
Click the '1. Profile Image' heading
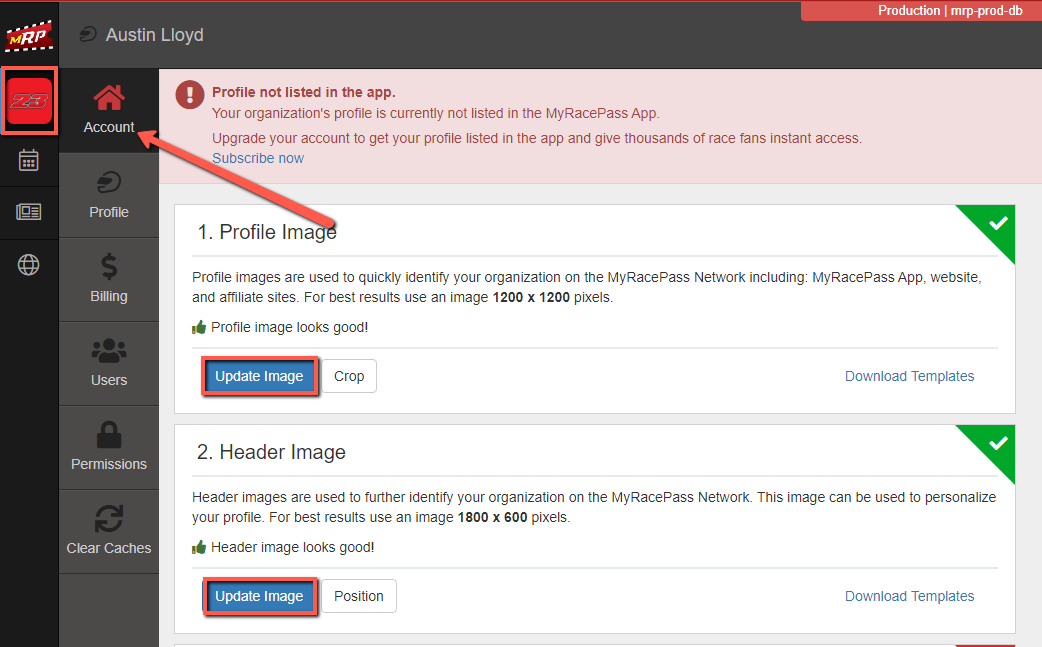[267, 232]
